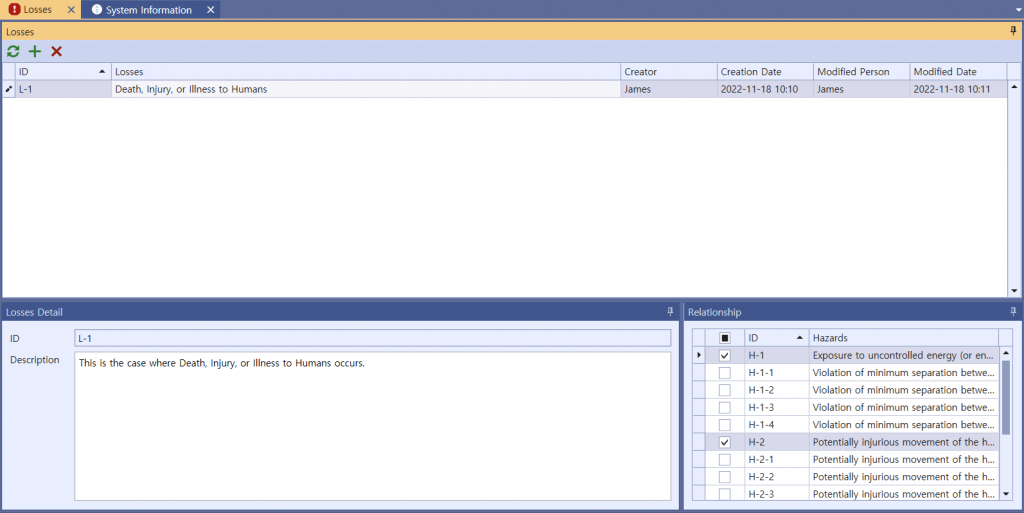Open tab list dropdown arrow at top right

pyautogui.click(x=1018, y=10)
